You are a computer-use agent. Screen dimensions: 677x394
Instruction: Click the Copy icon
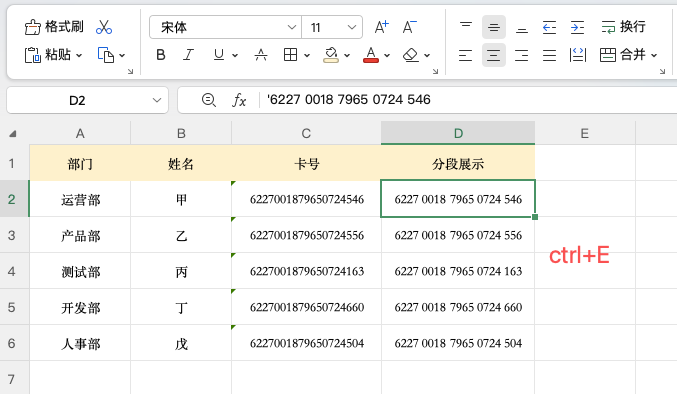[106, 55]
